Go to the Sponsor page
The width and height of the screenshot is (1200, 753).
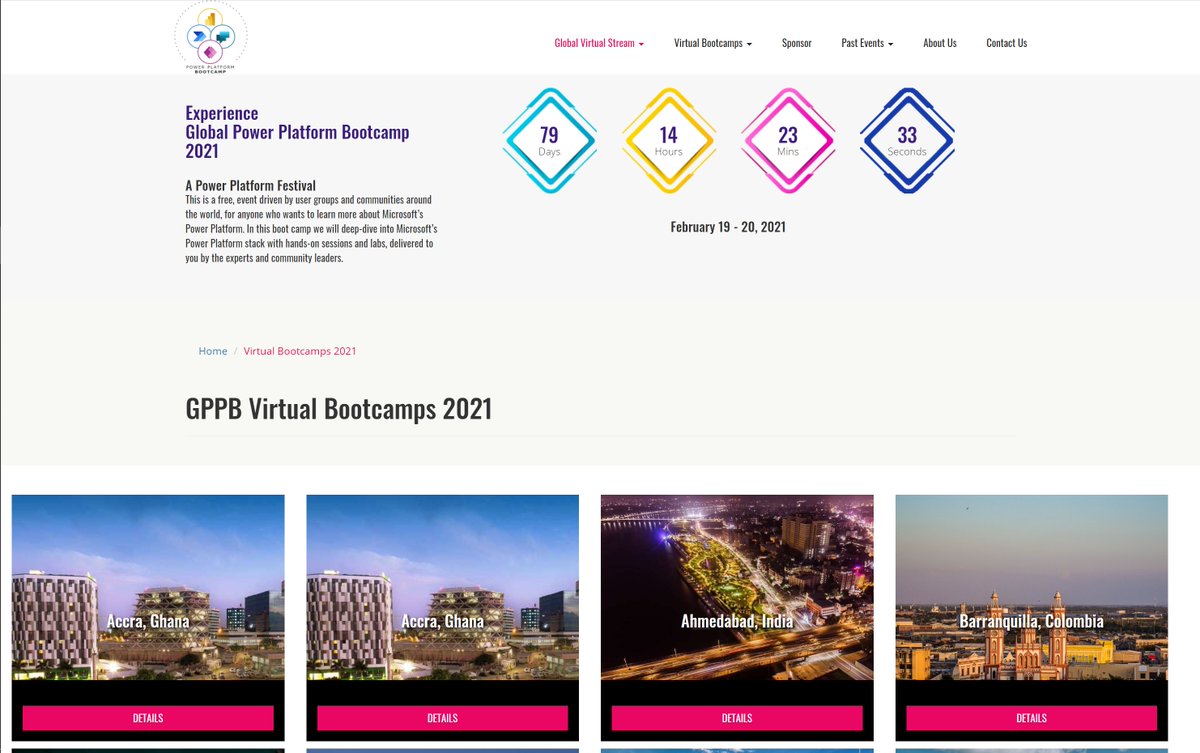797,43
